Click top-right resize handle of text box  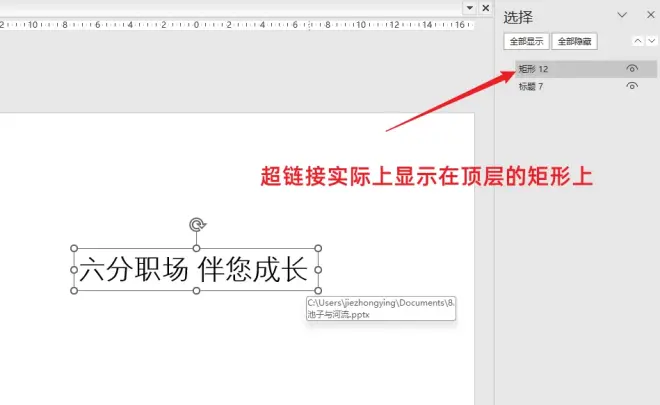318,248
